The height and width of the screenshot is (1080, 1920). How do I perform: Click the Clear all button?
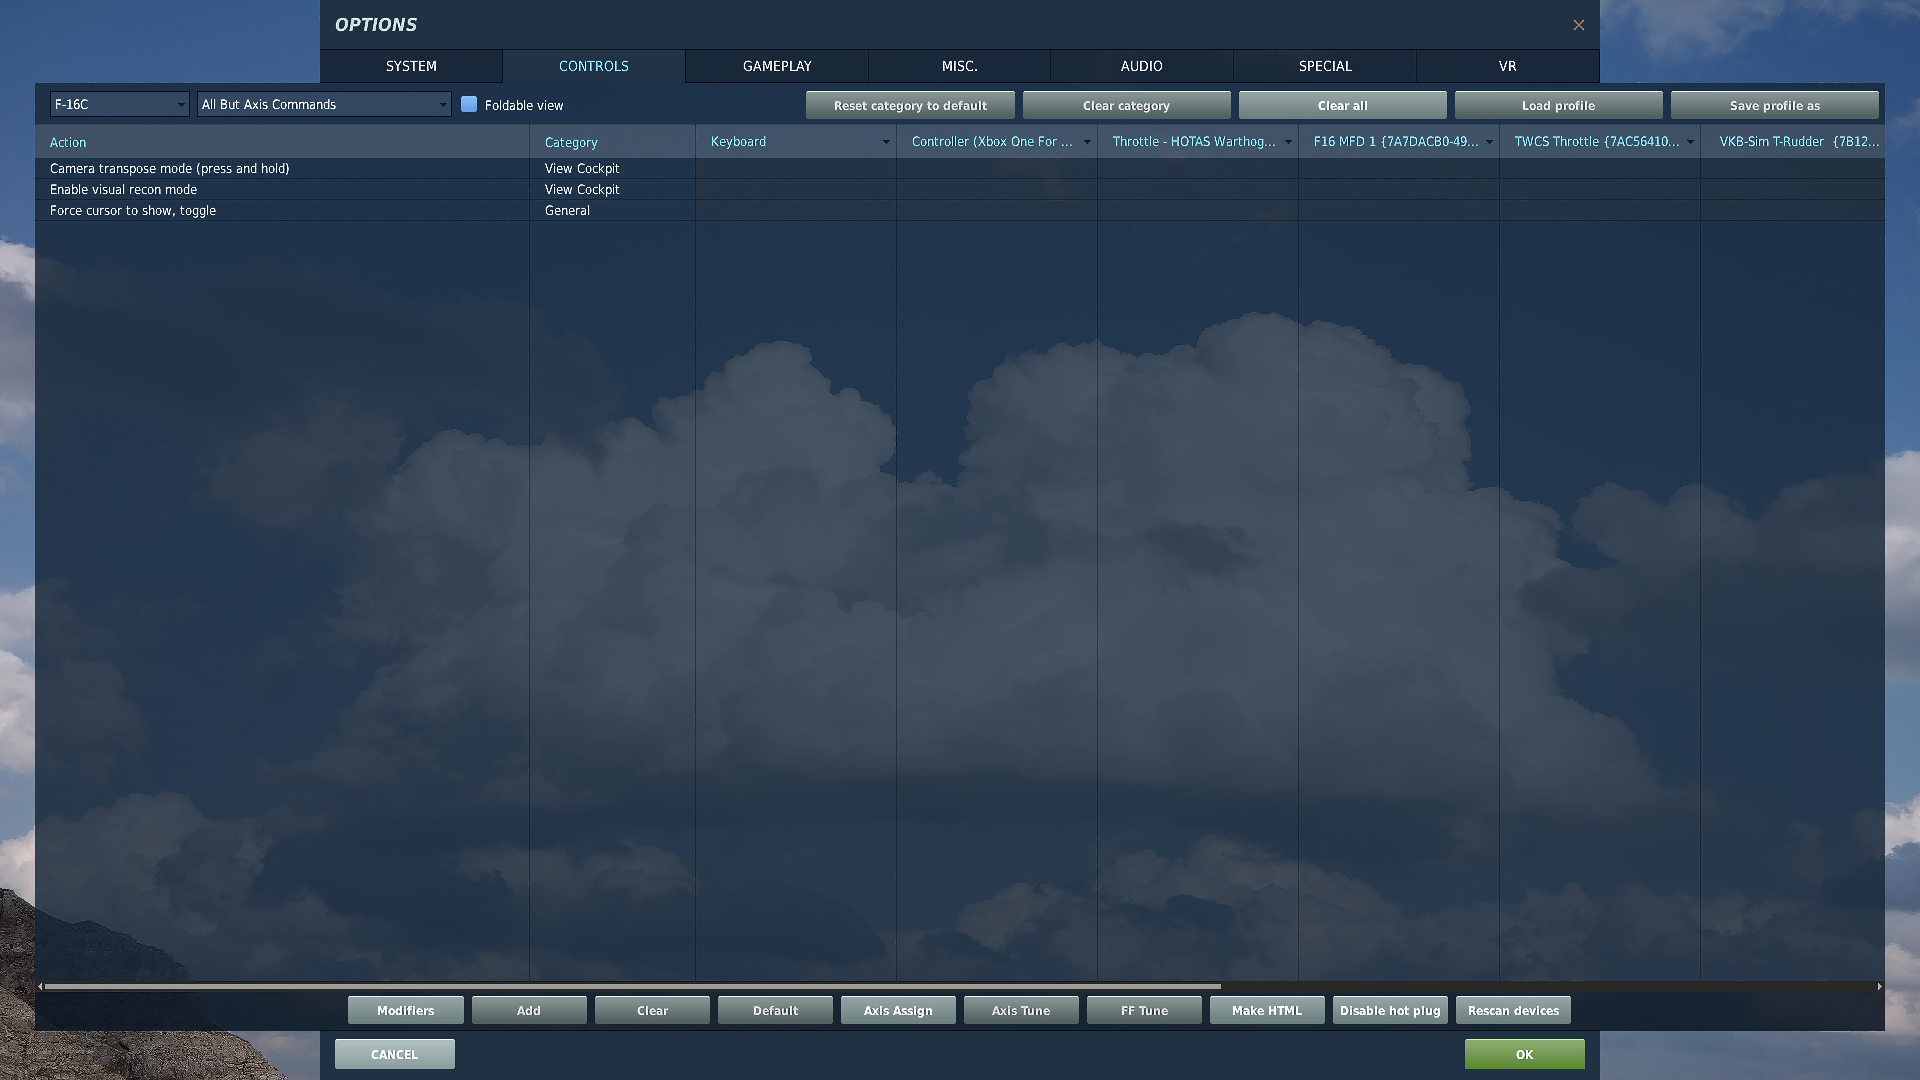(1342, 105)
